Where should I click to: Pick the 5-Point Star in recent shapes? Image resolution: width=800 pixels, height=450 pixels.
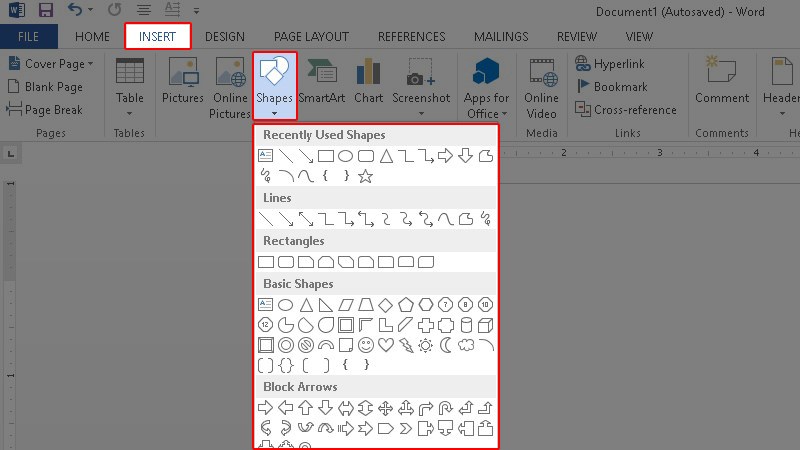(x=366, y=176)
